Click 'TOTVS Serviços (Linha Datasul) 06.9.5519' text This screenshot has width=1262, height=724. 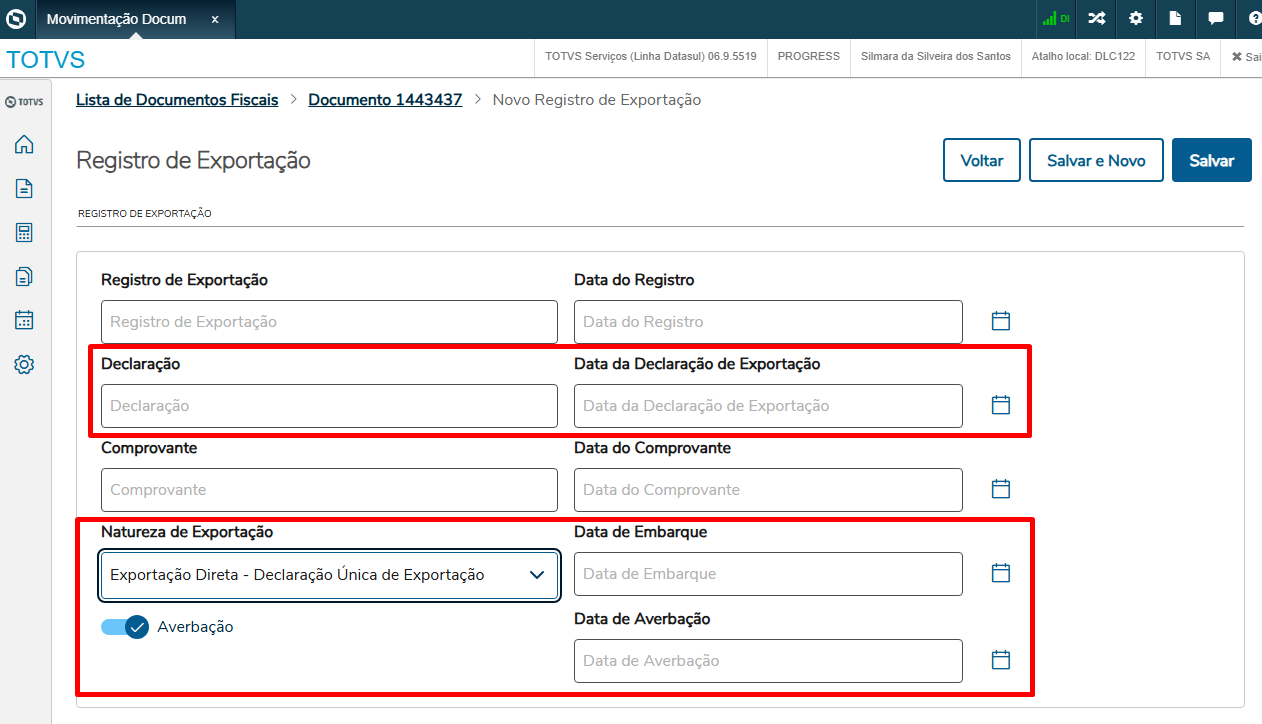651,56
